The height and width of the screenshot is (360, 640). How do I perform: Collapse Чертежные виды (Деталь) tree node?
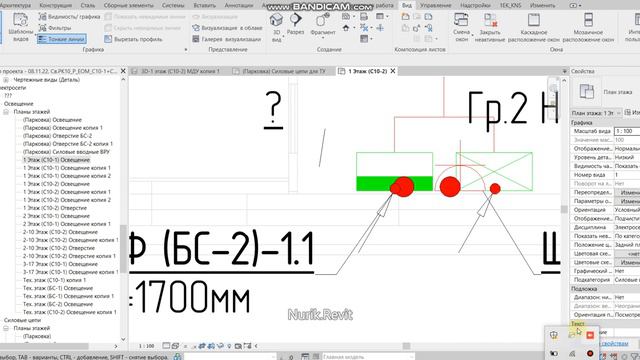[x=6, y=80]
